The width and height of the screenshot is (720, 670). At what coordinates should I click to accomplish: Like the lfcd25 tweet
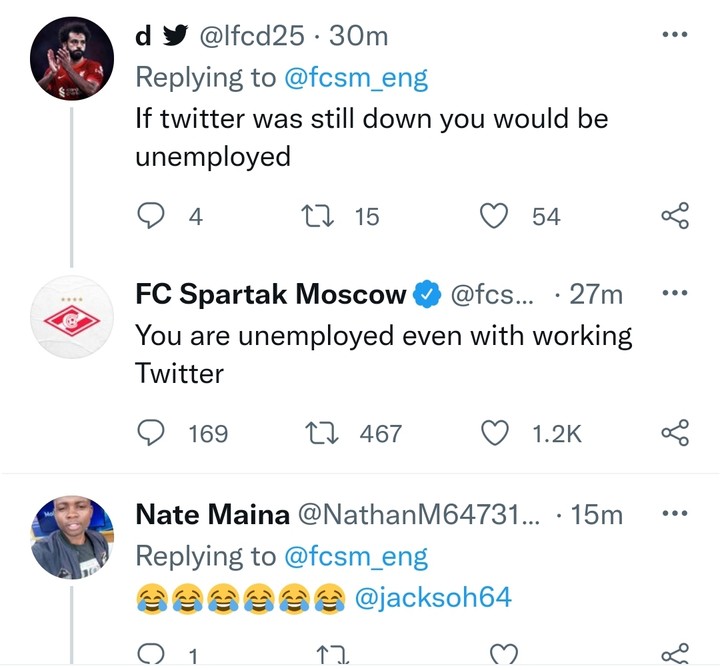[497, 216]
